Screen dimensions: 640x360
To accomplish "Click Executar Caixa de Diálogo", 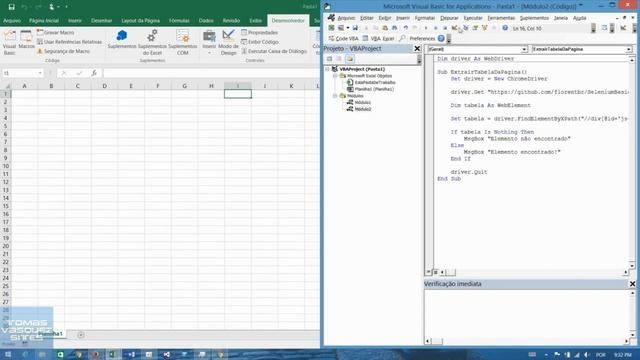I will coord(273,51).
